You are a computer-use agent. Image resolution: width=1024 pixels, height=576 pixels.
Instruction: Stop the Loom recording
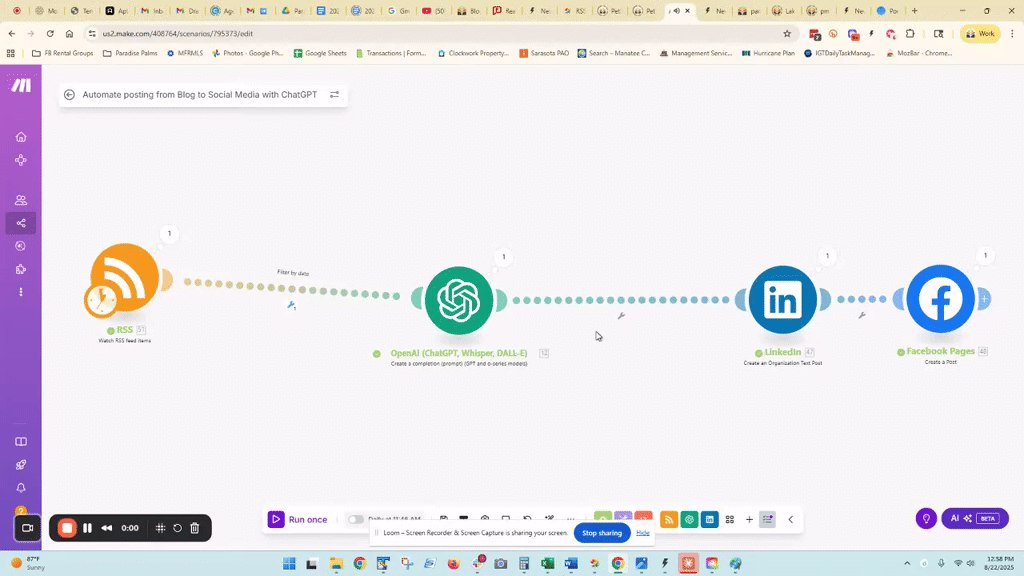point(67,528)
